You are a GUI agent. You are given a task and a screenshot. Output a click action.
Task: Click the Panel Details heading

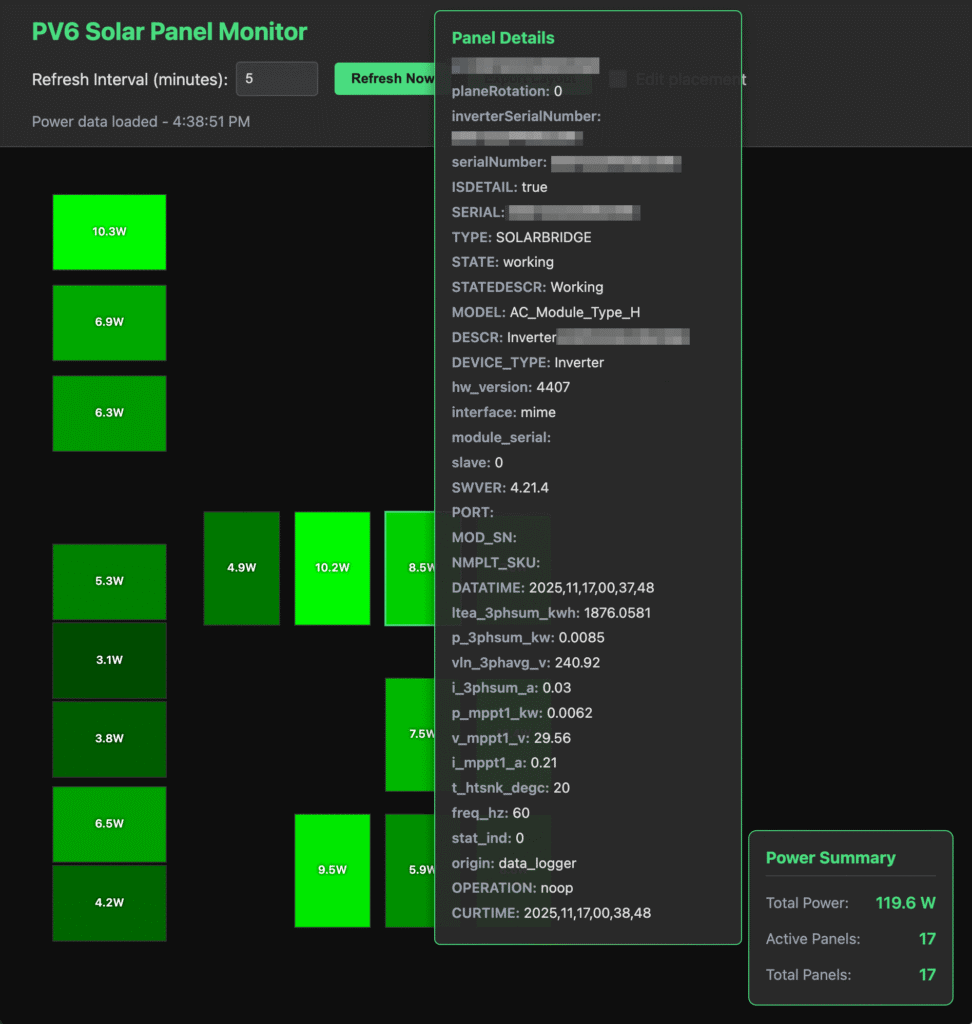point(502,38)
